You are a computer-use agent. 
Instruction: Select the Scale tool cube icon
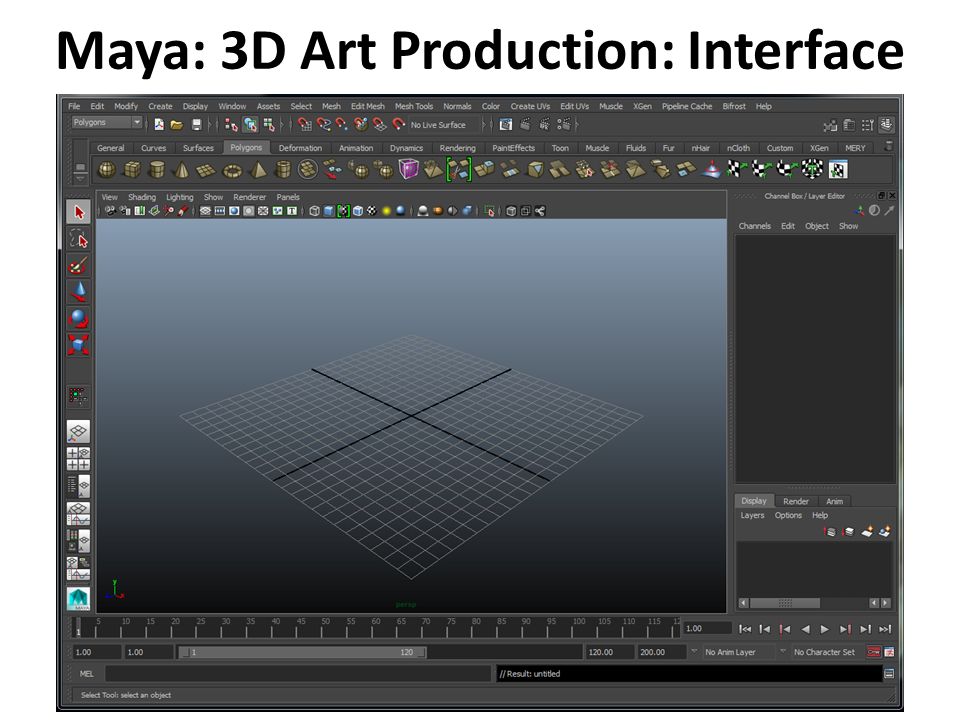pyautogui.click(x=78, y=345)
